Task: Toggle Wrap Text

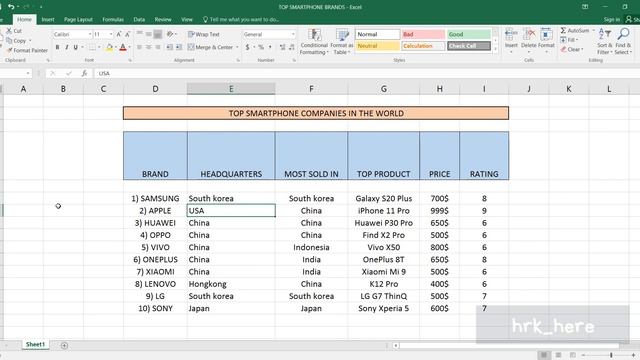Action: point(204,34)
